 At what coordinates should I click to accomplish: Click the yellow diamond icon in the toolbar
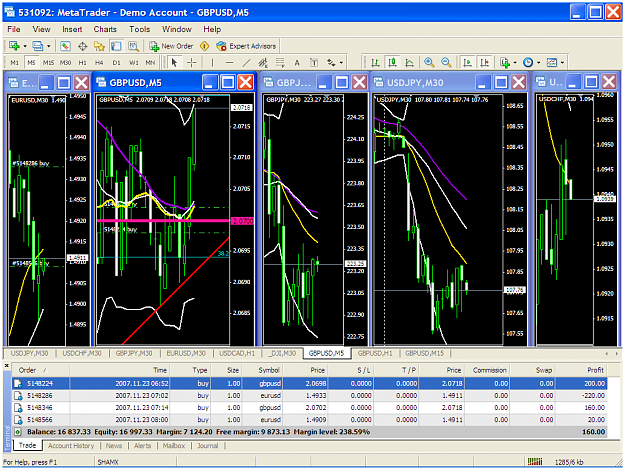coord(204,46)
